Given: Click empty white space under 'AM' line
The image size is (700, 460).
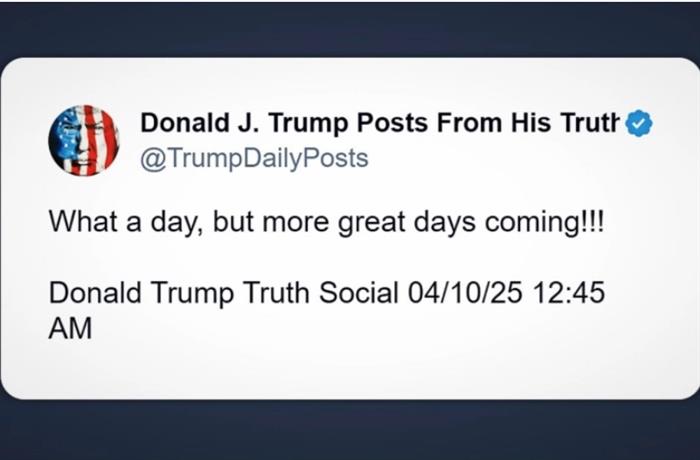Looking at the screenshot, I should pyautogui.click(x=350, y=371).
